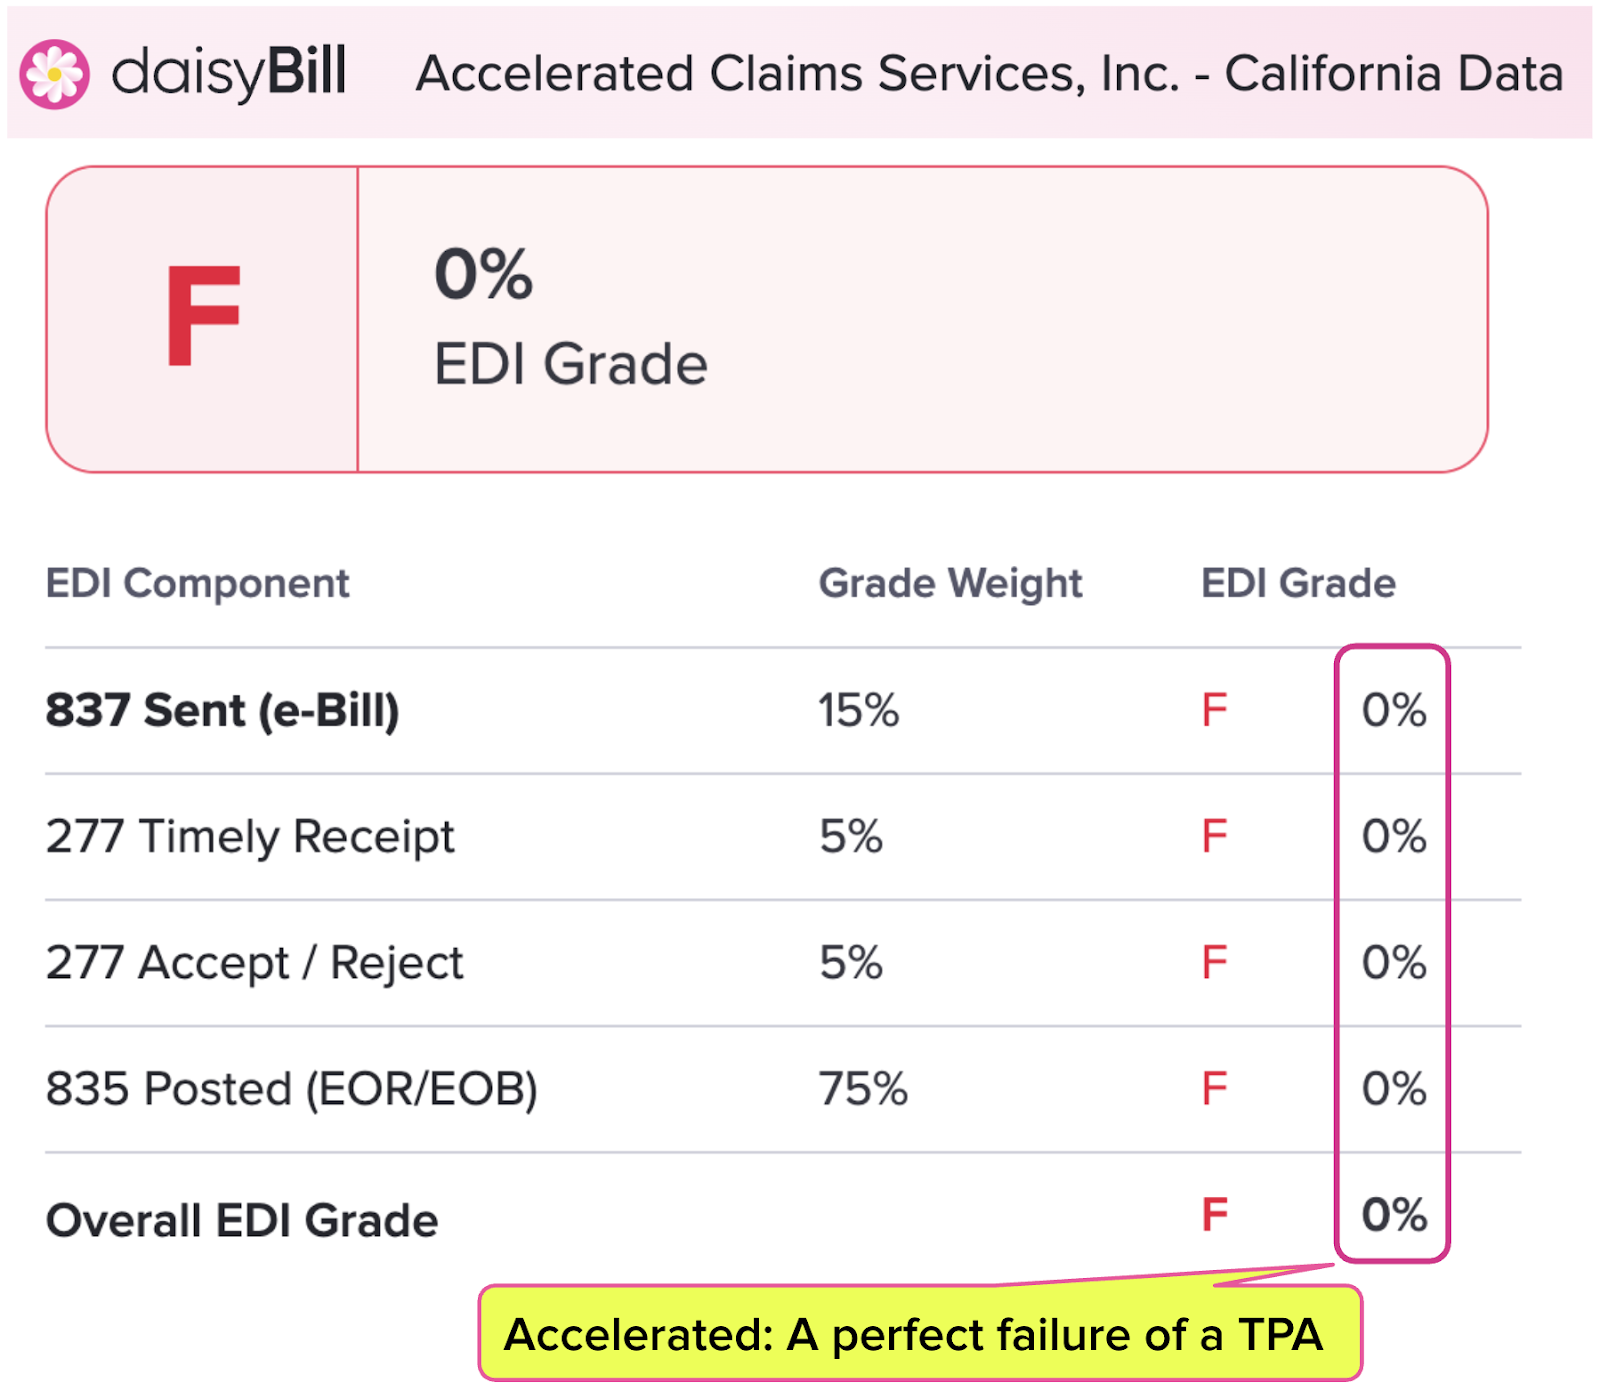Click the Accelerated Claims Services page title

click(x=989, y=74)
